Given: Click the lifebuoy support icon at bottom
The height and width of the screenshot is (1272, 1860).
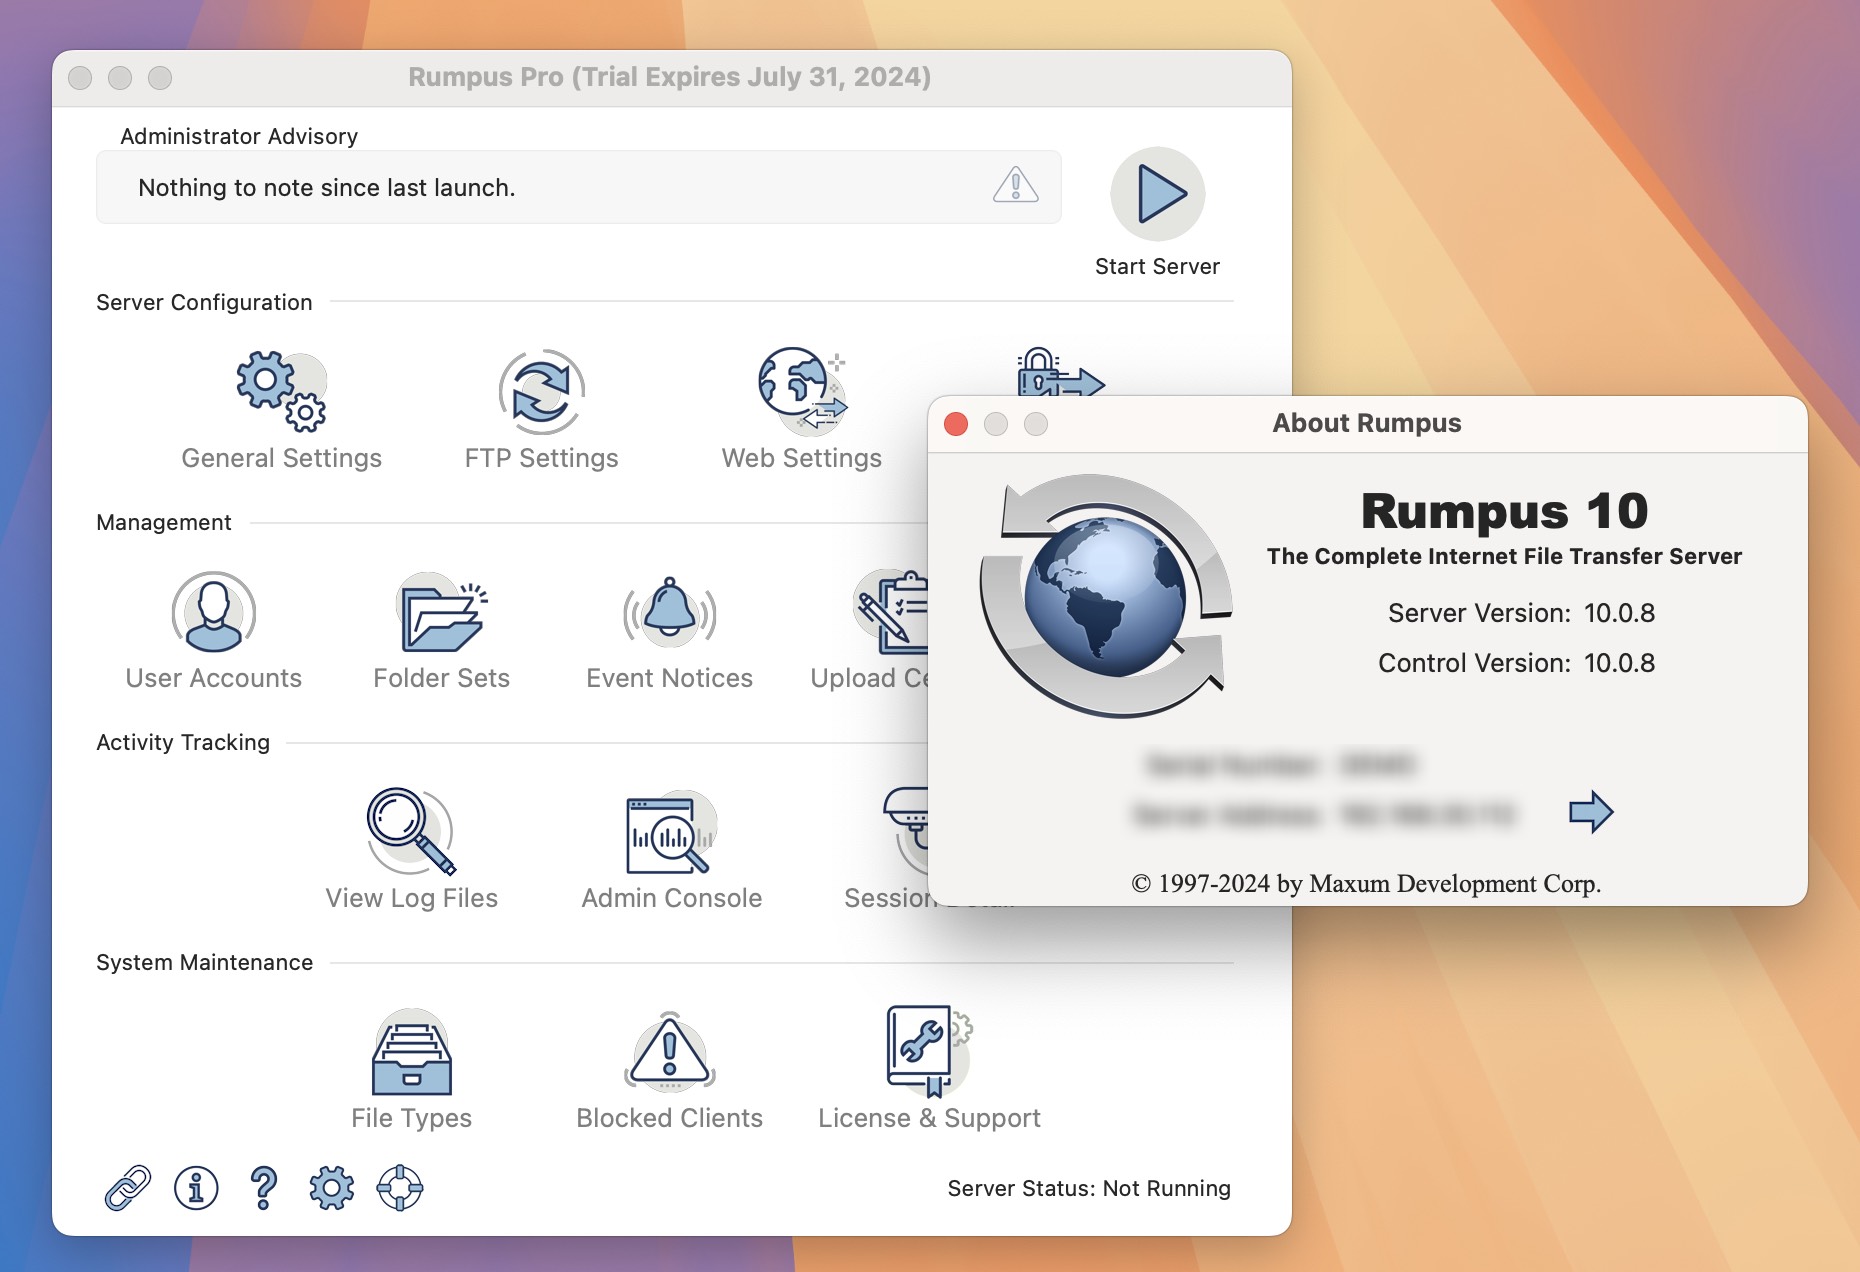Looking at the screenshot, I should pyautogui.click(x=400, y=1188).
